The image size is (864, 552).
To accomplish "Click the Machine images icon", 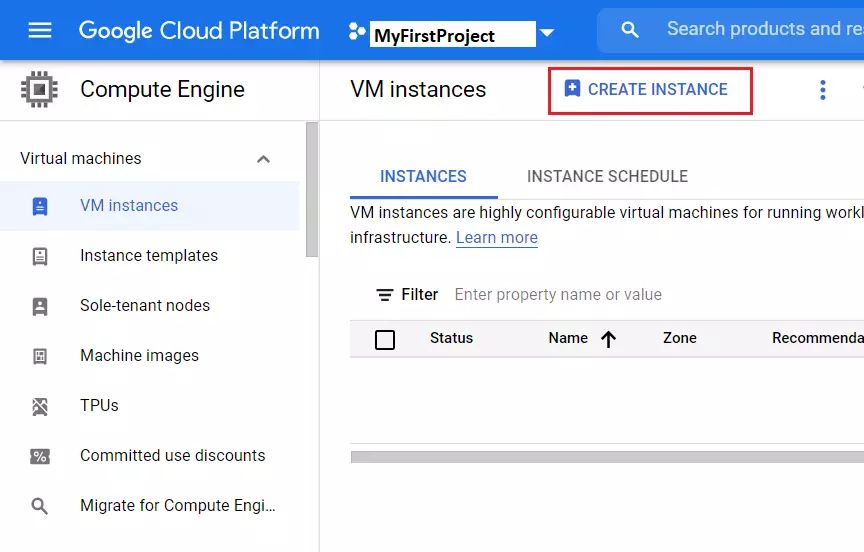I will [40, 356].
